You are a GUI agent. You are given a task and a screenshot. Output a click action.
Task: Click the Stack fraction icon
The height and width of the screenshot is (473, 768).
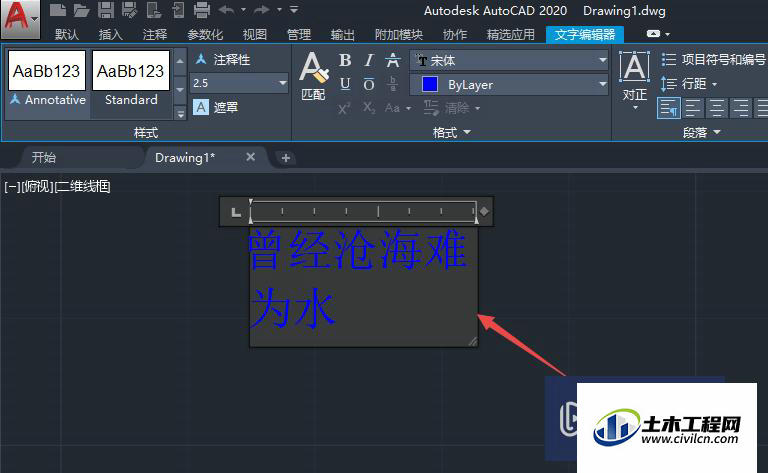pos(393,84)
